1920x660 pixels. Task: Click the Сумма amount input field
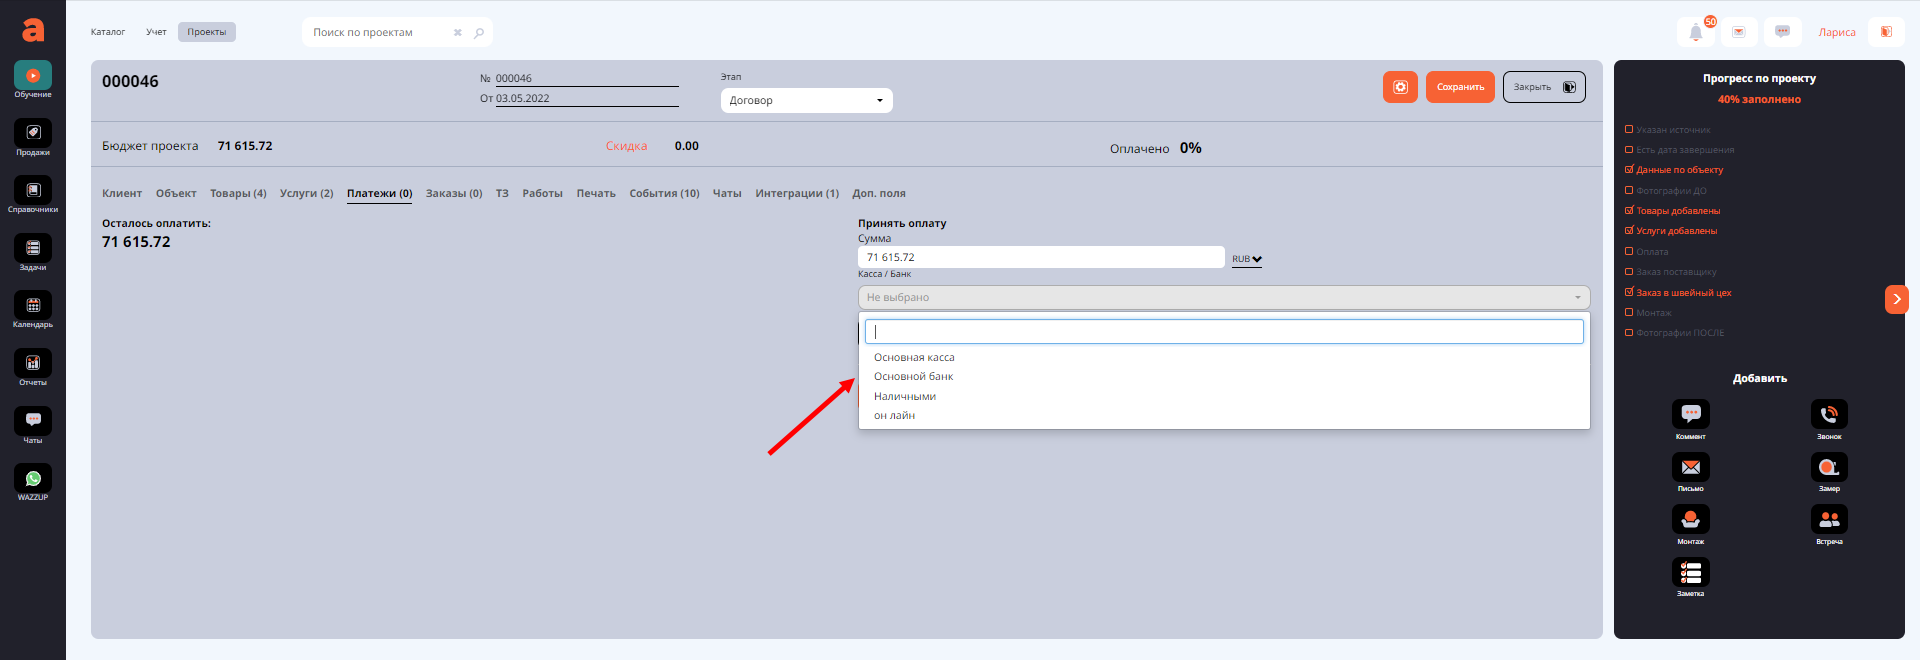coord(1040,258)
